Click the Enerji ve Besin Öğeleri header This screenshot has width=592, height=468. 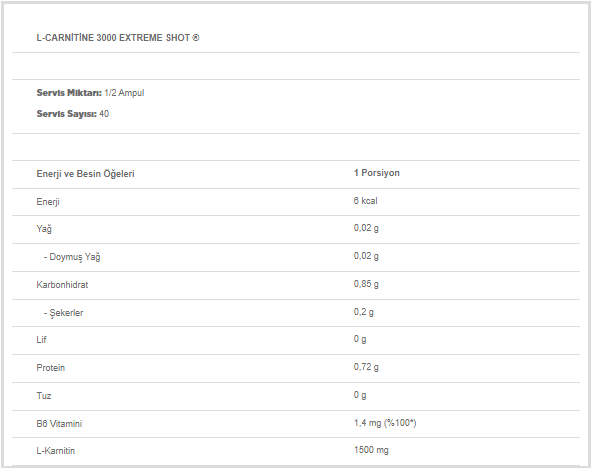pos(85,174)
